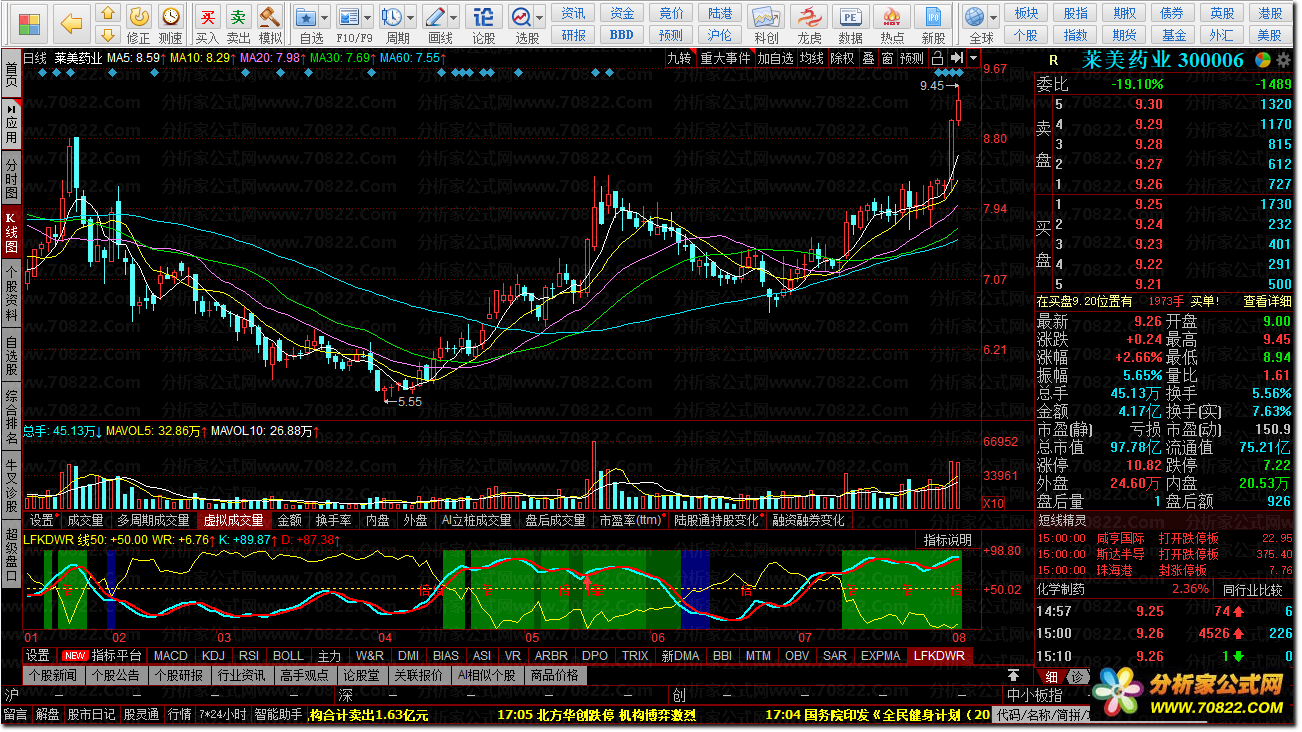Viewport: 1302px width, 732px height.
Task: Click the 加自选 add-to-watchlist button
Action: 774,58
